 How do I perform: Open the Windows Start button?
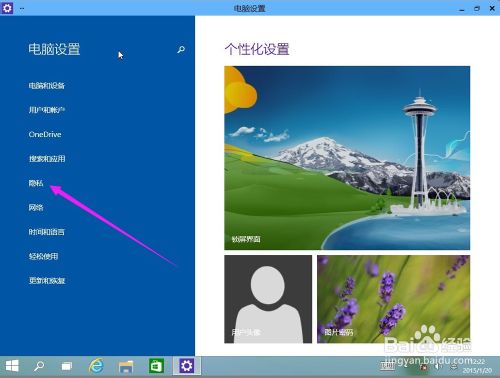tap(12, 366)
